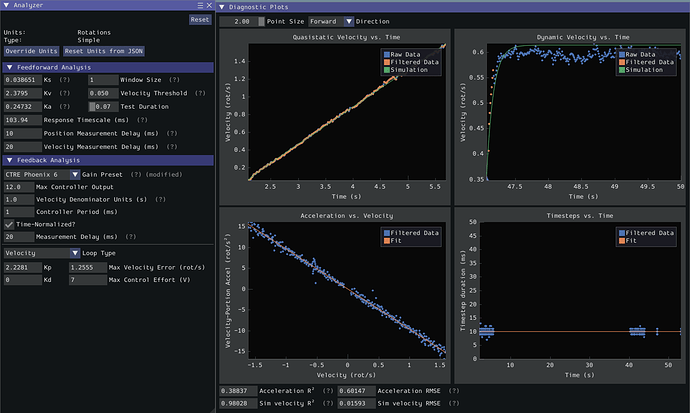Show help marker for Velocity Measurement Delay
The height and width of the screenshot is (413, 690).
pyautogui.click(x=172, y=147)
